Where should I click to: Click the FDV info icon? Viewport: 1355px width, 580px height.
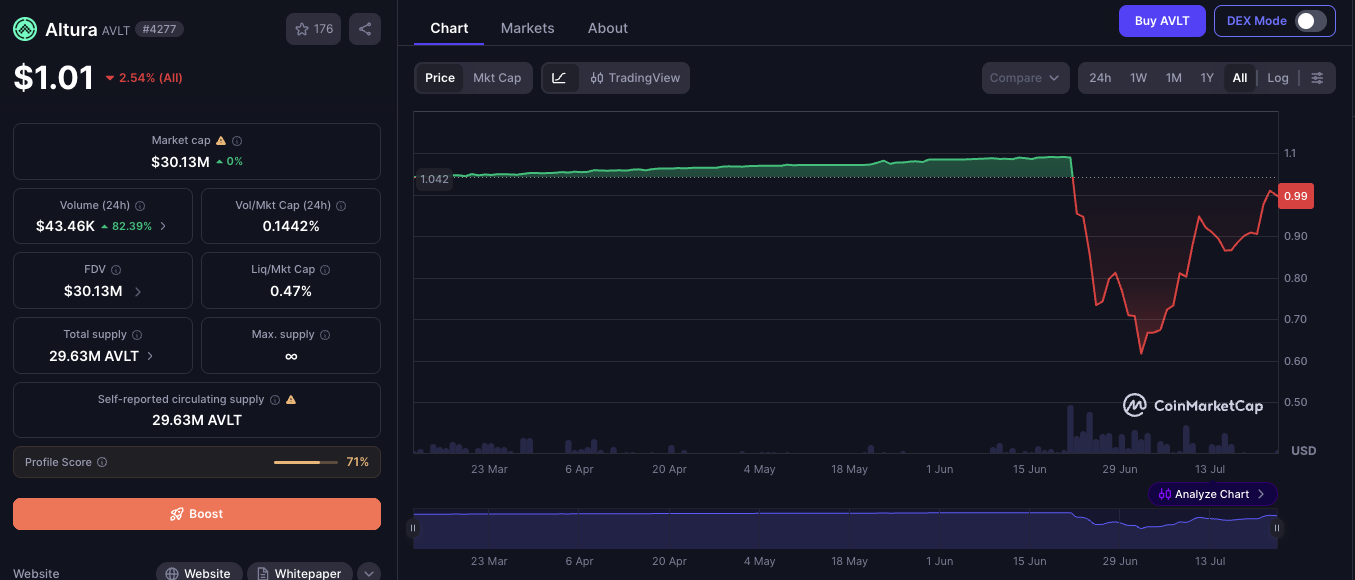[x=116, y=270]
